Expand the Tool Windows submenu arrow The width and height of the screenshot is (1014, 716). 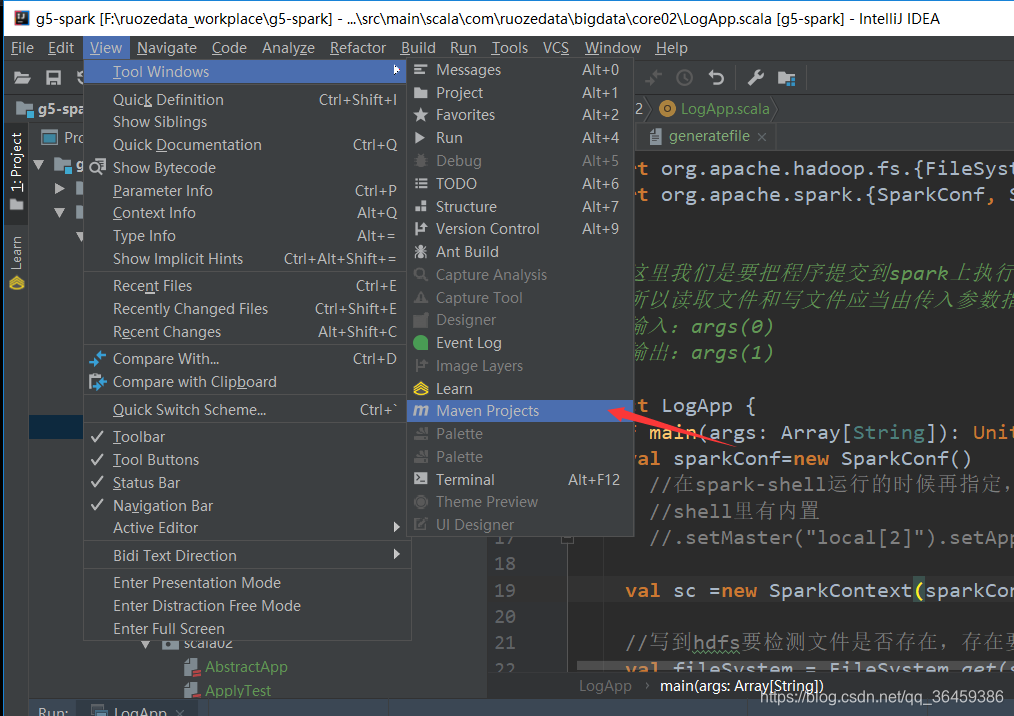[396, 71]
